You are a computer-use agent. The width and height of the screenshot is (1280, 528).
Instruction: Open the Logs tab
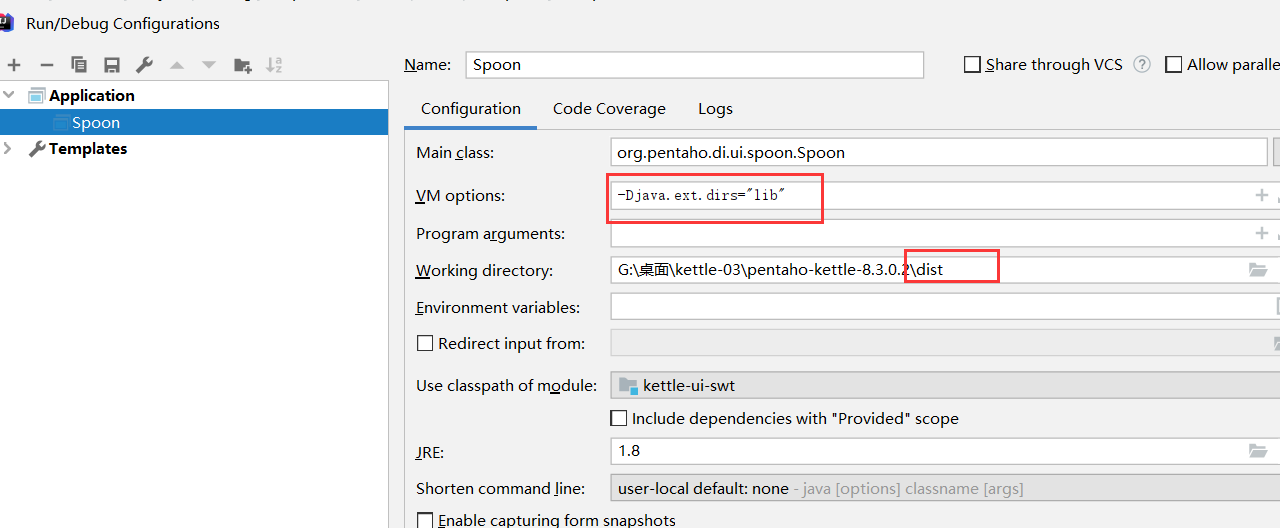click(x=715, y=109)
